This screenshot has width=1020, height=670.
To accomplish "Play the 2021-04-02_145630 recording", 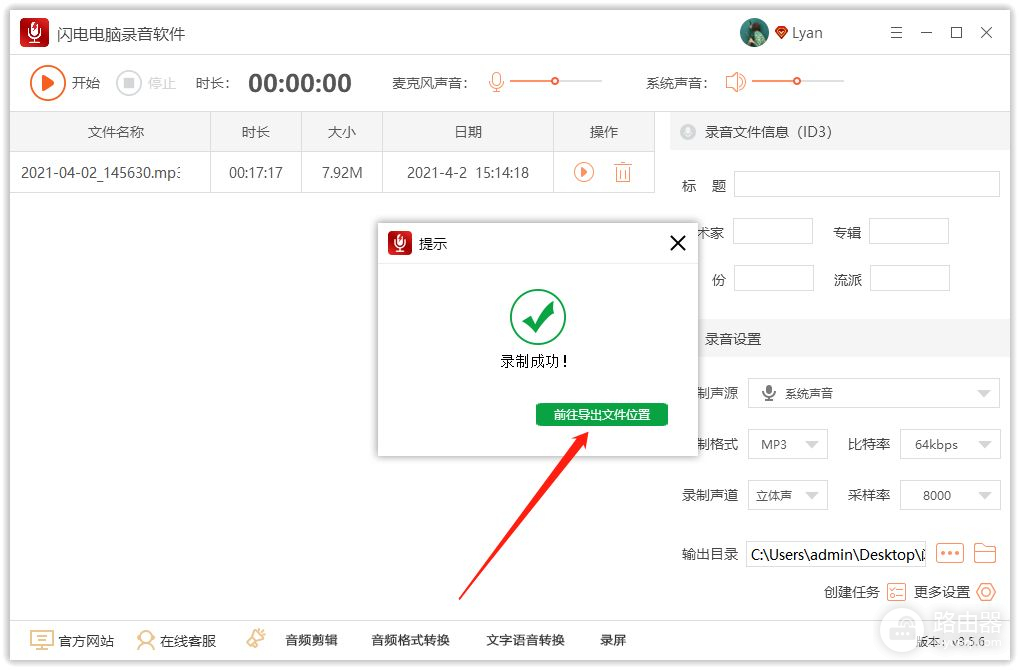I will point(584,172).
